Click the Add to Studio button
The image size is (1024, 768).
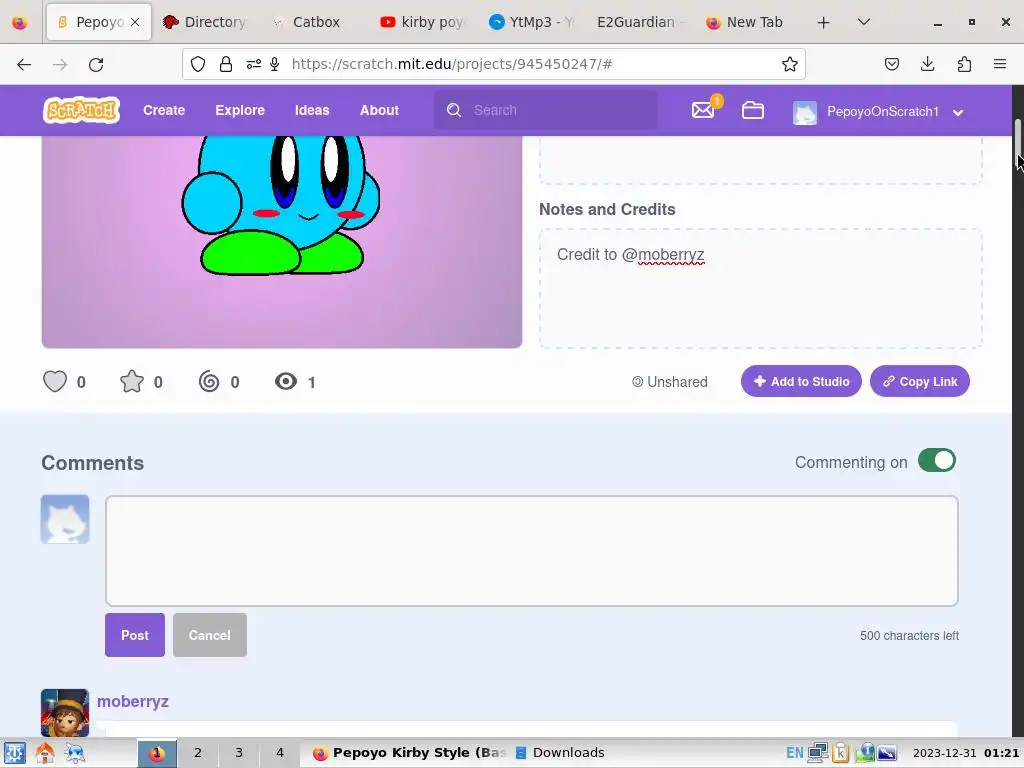click(x=801, y=381)
